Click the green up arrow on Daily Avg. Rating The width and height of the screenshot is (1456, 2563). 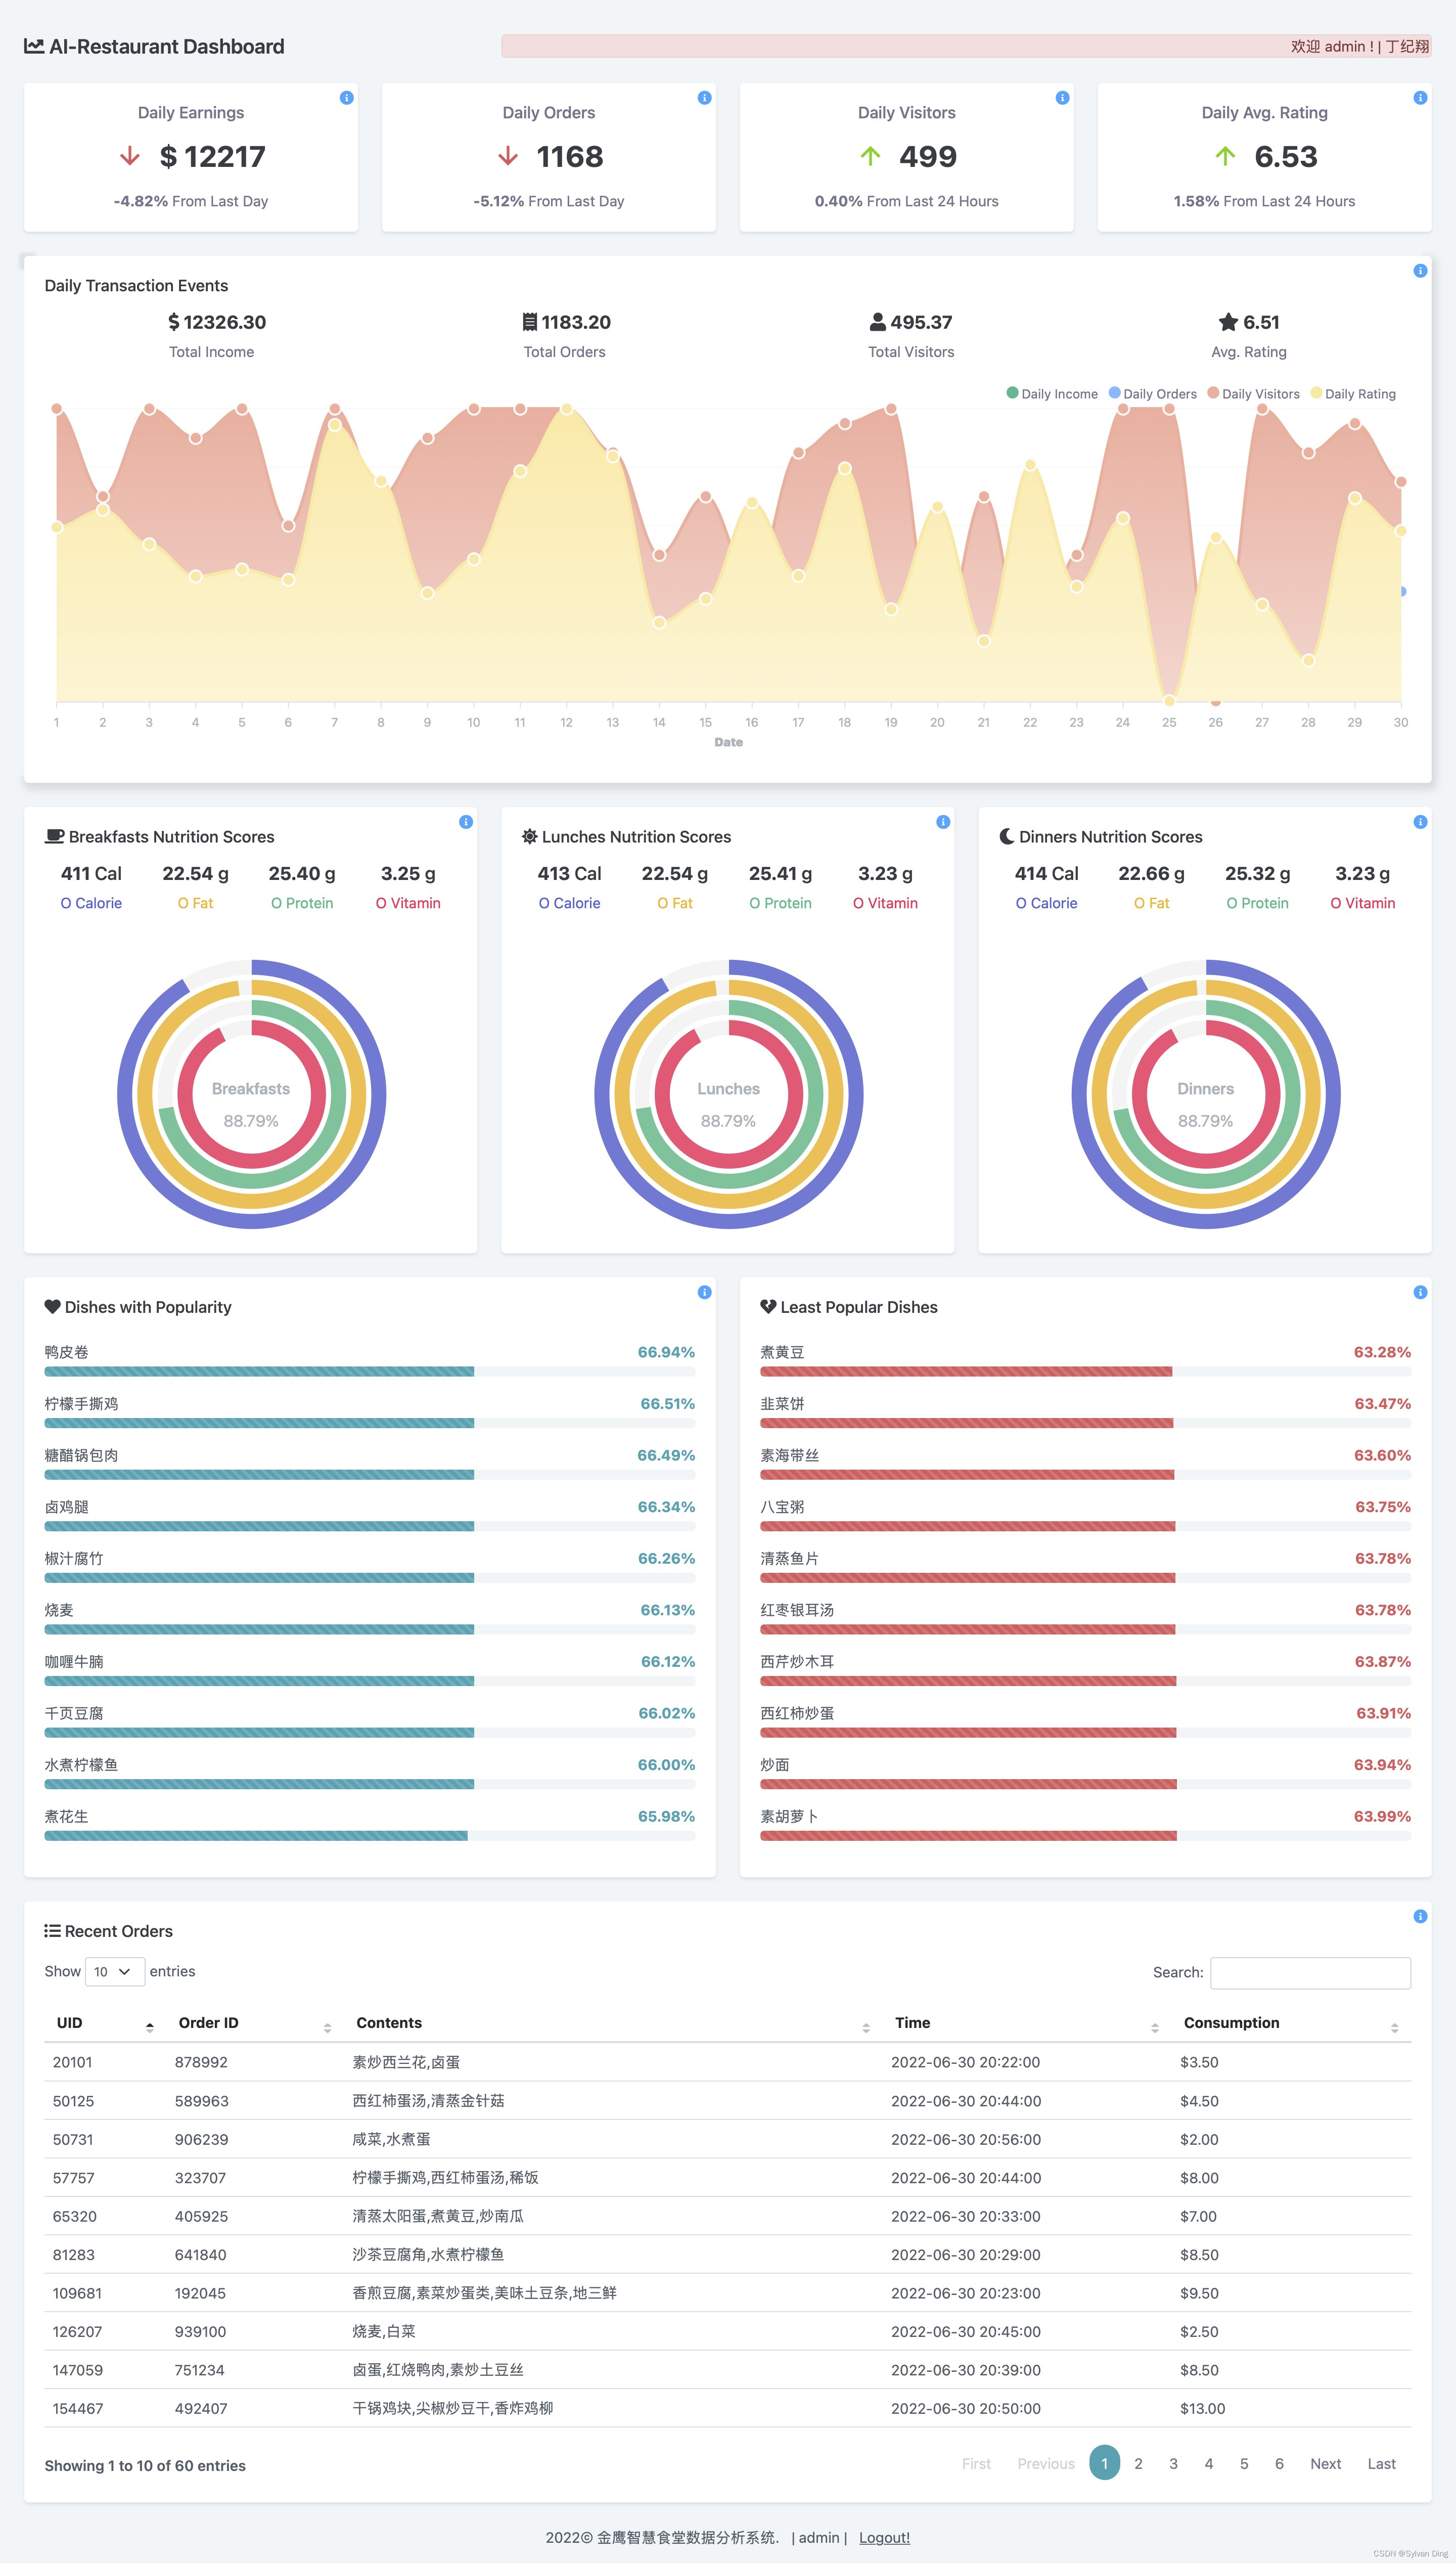click(1225, 156)
